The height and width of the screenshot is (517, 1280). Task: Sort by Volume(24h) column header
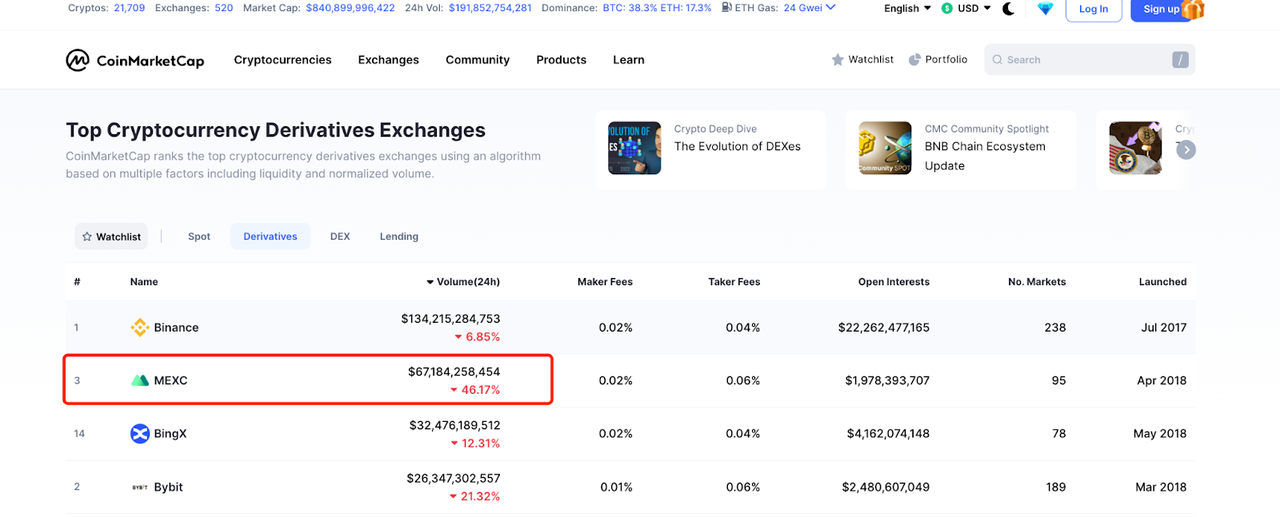coord(463,282)
